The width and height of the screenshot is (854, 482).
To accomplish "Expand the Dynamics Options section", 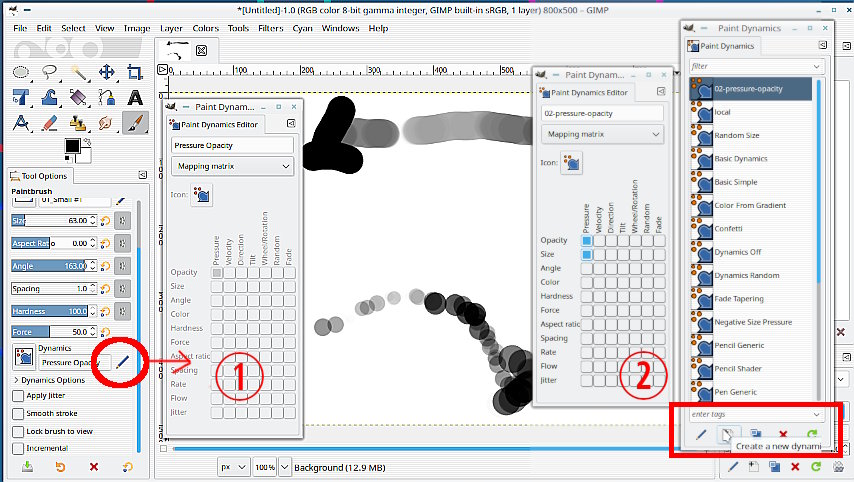I will pyautogui.click(x=16, y=380).
